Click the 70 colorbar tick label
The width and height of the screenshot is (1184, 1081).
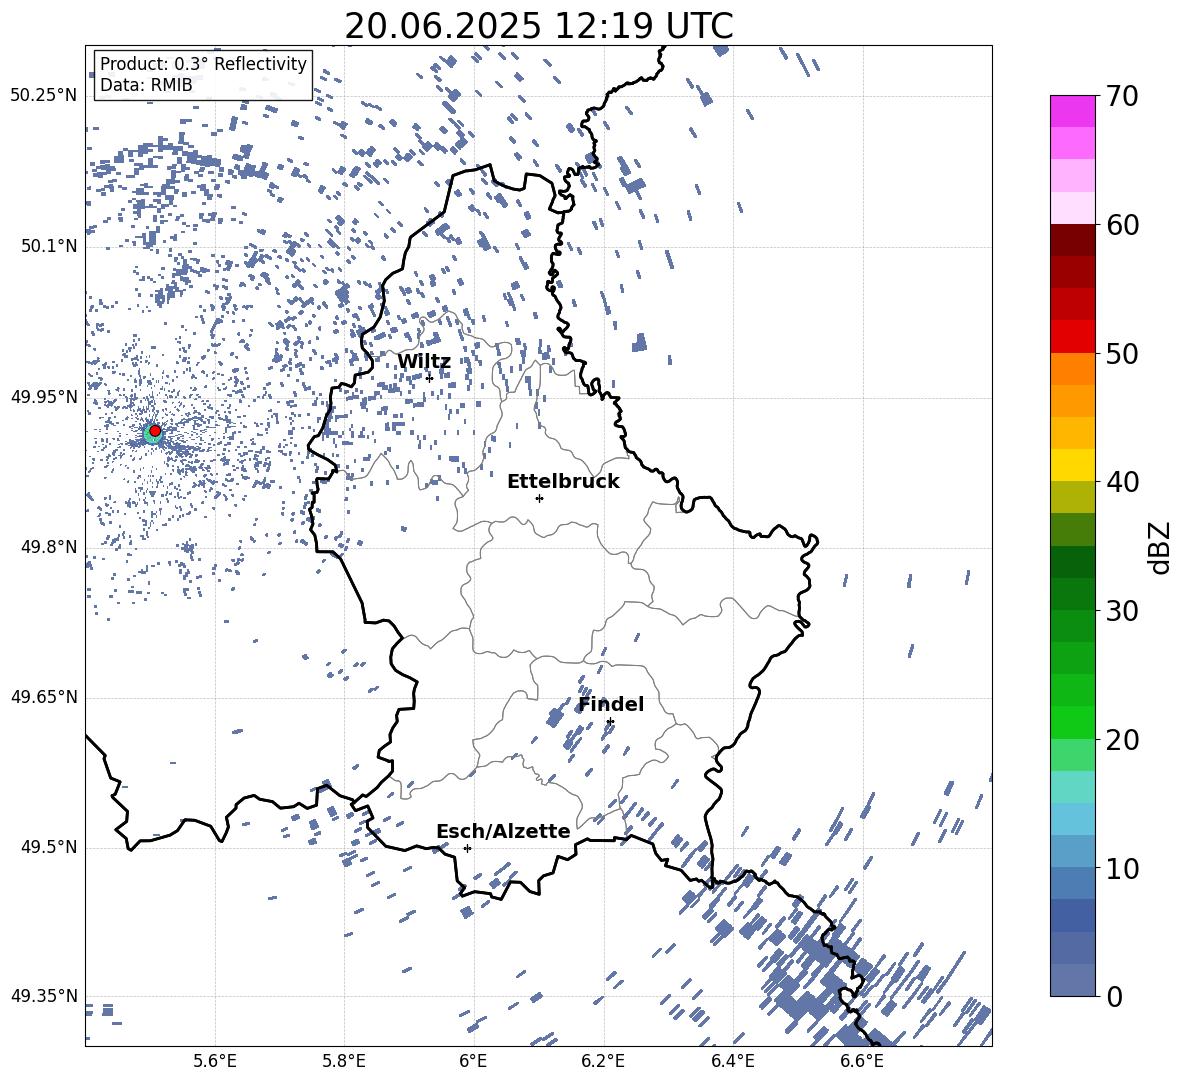coord(1122,96)
